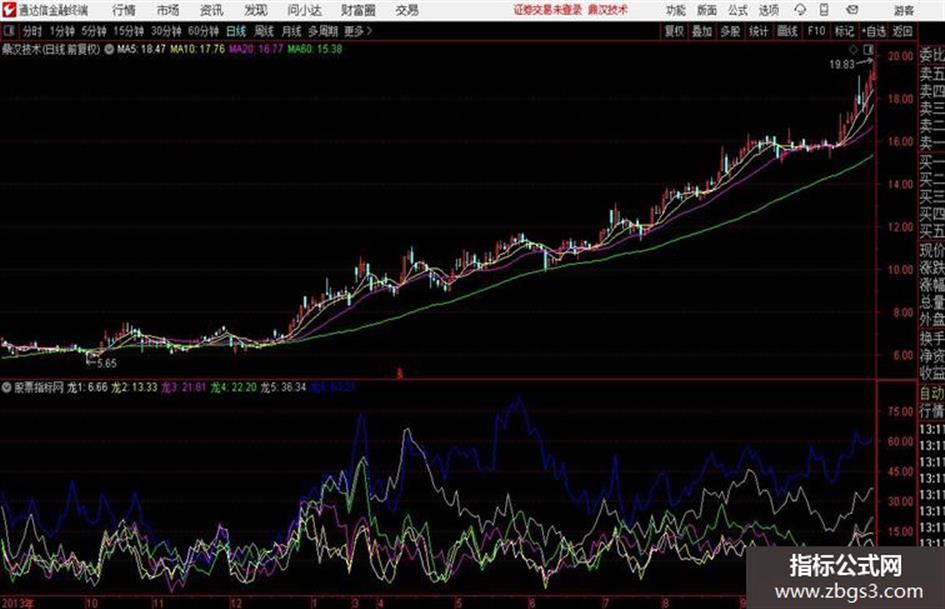Switch to 15分钟 period

point(129,31)
